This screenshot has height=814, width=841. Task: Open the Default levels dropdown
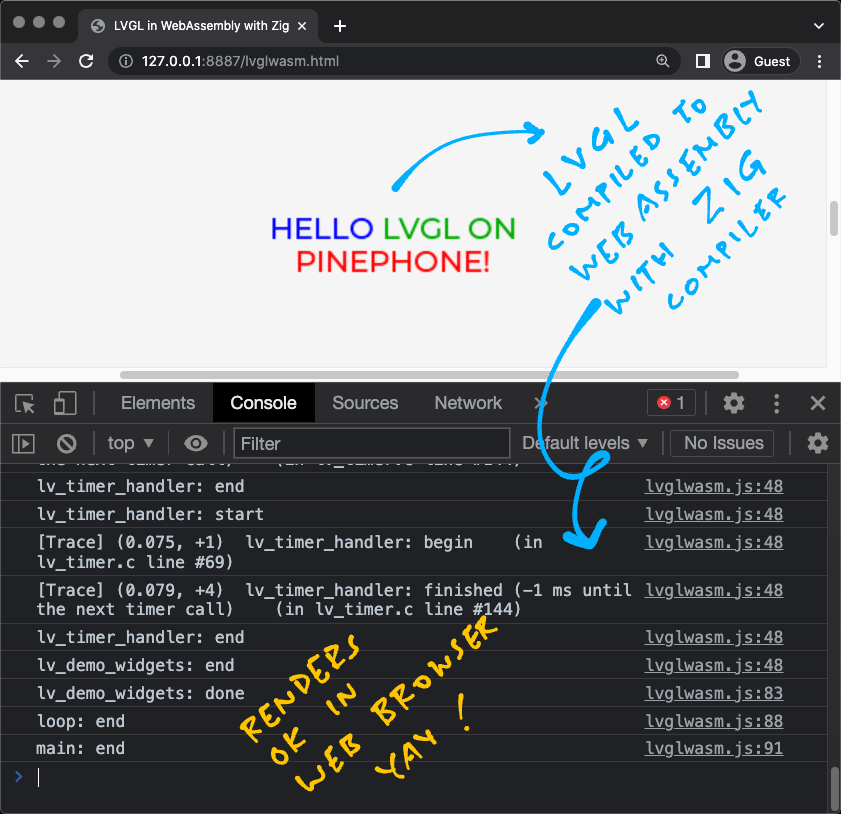(x=585, y=443)
